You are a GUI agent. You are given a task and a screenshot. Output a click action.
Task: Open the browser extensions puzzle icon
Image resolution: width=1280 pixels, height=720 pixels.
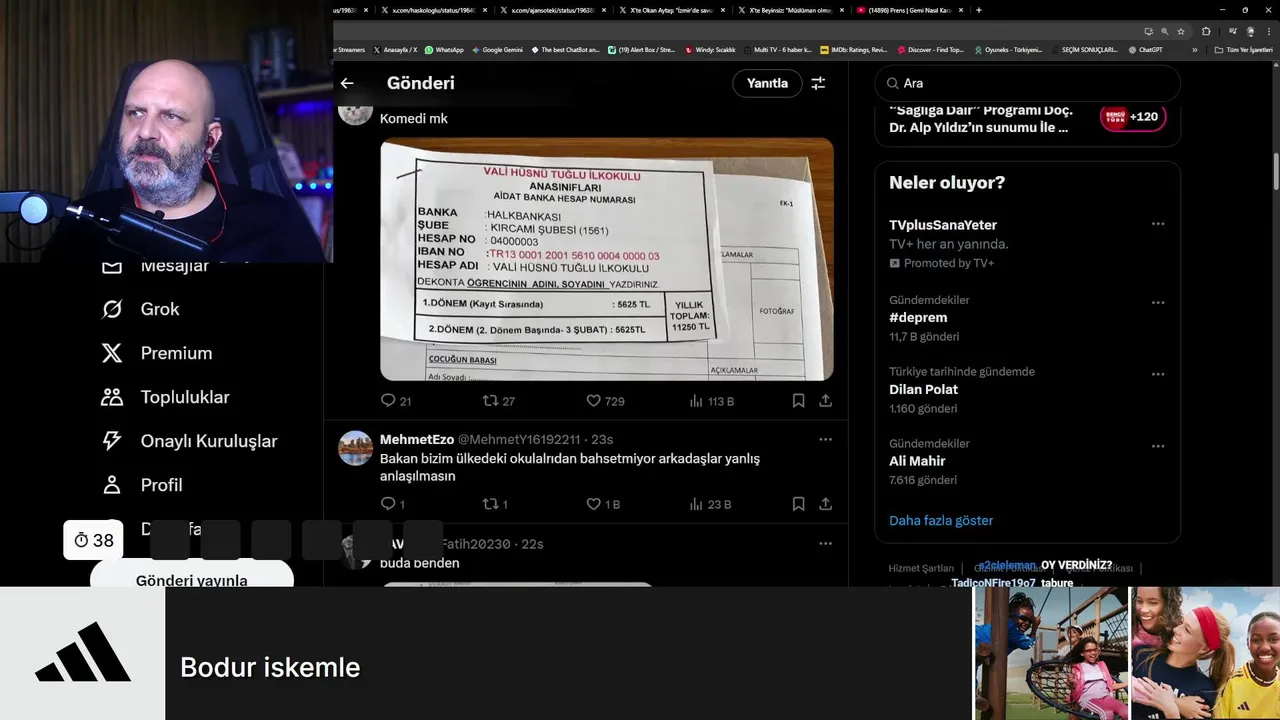[1206, 31]
